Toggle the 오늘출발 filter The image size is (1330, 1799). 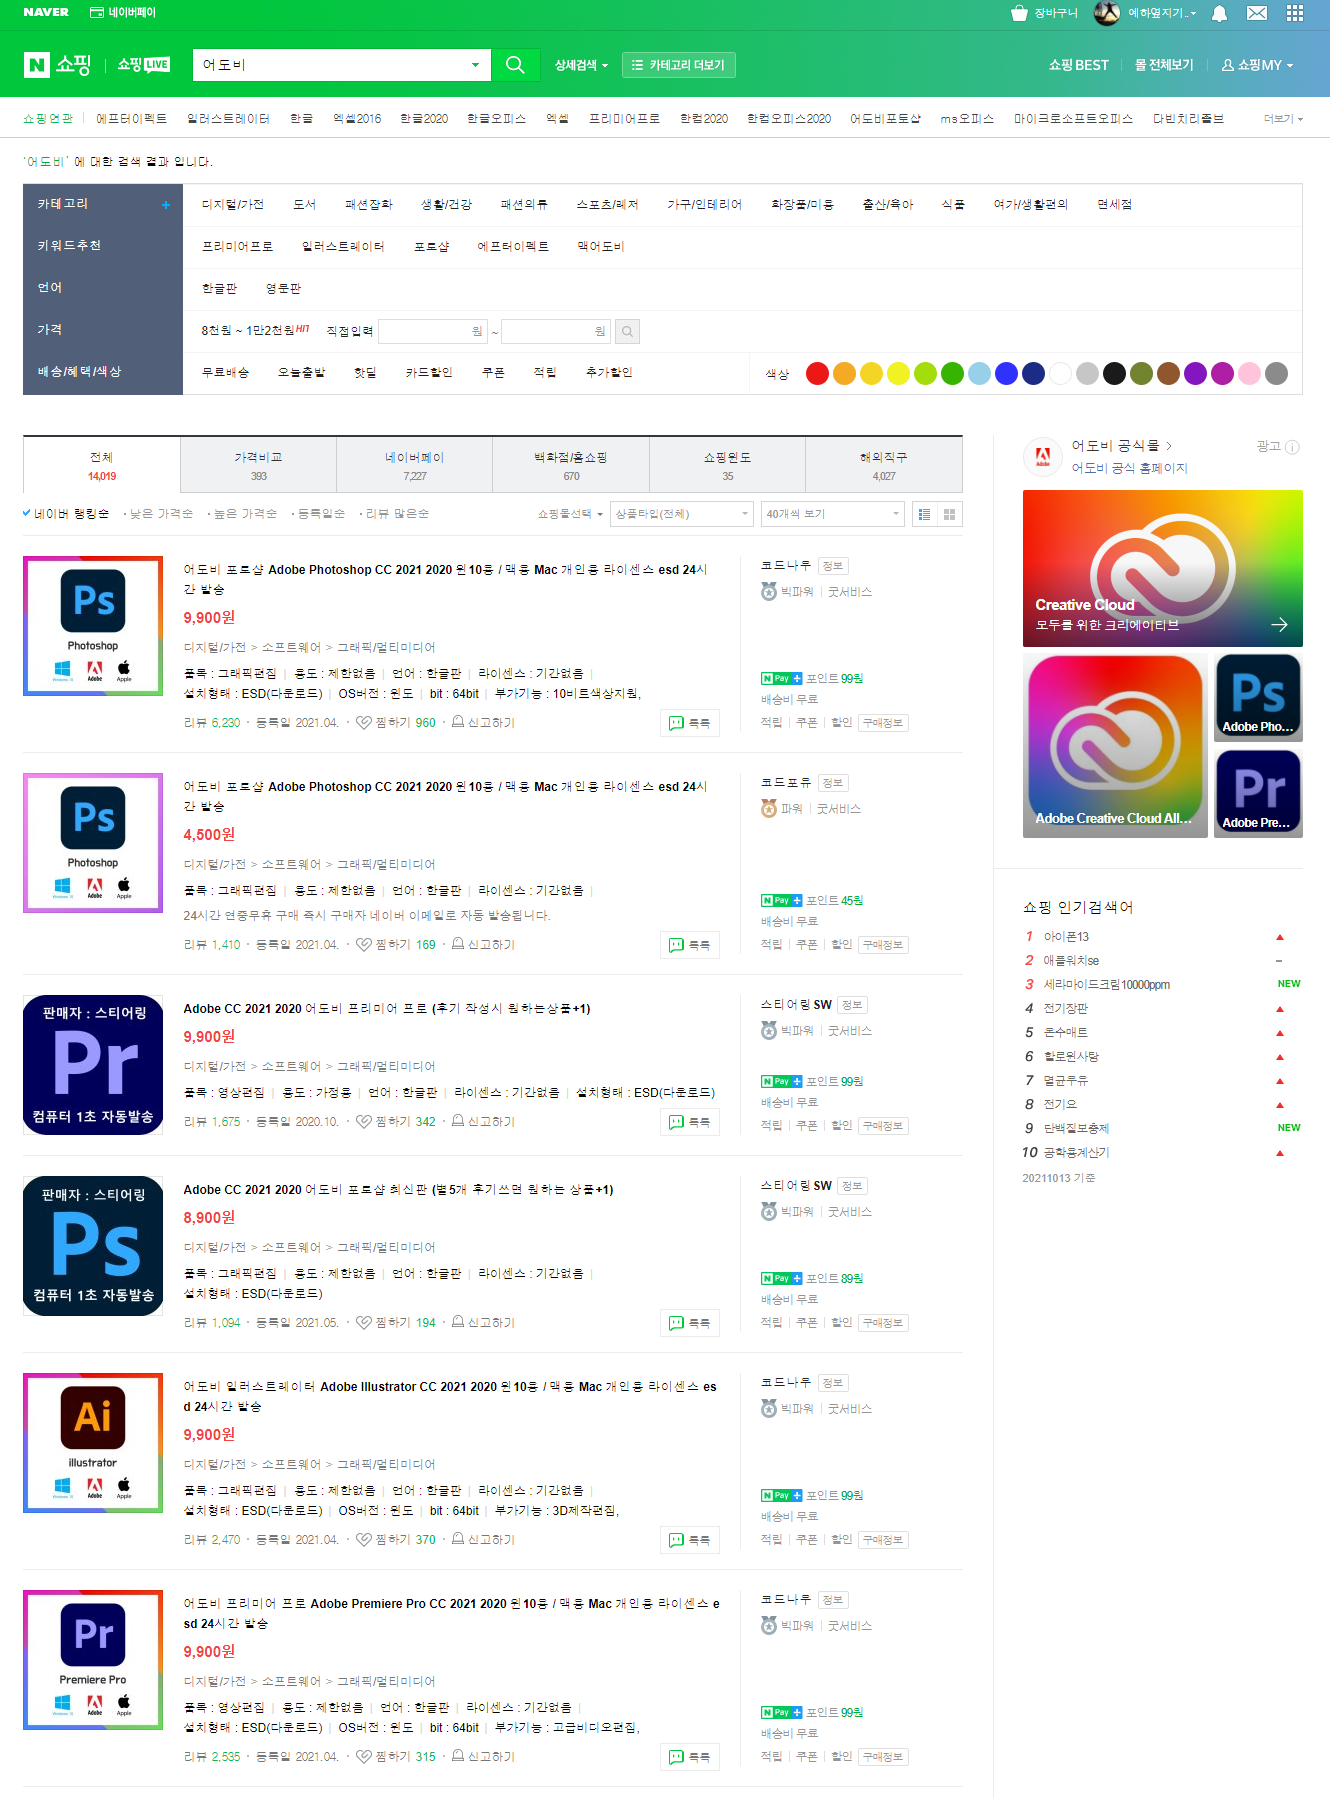[301, 372]
